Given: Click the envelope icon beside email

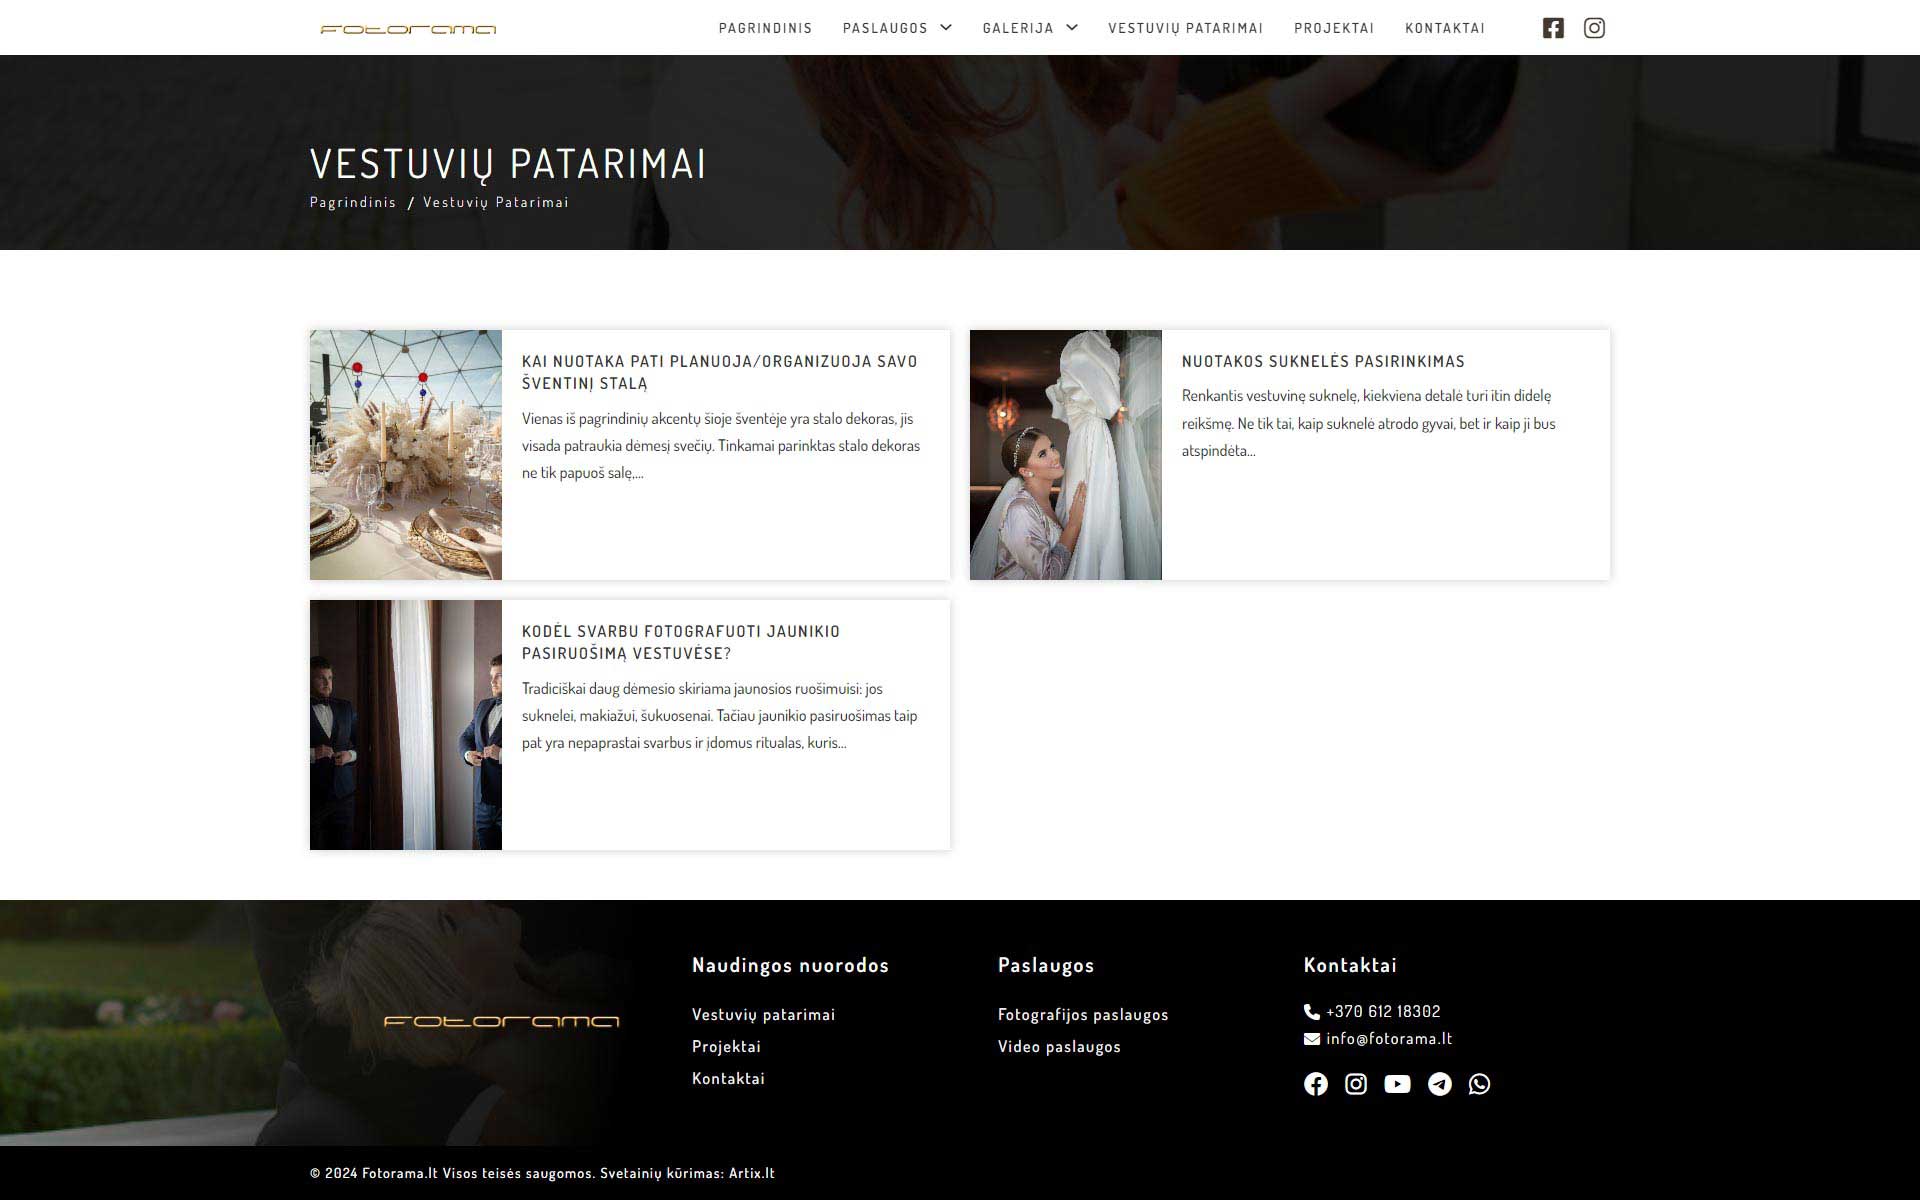Looking at the screenshot, I should point(1312,1039).
